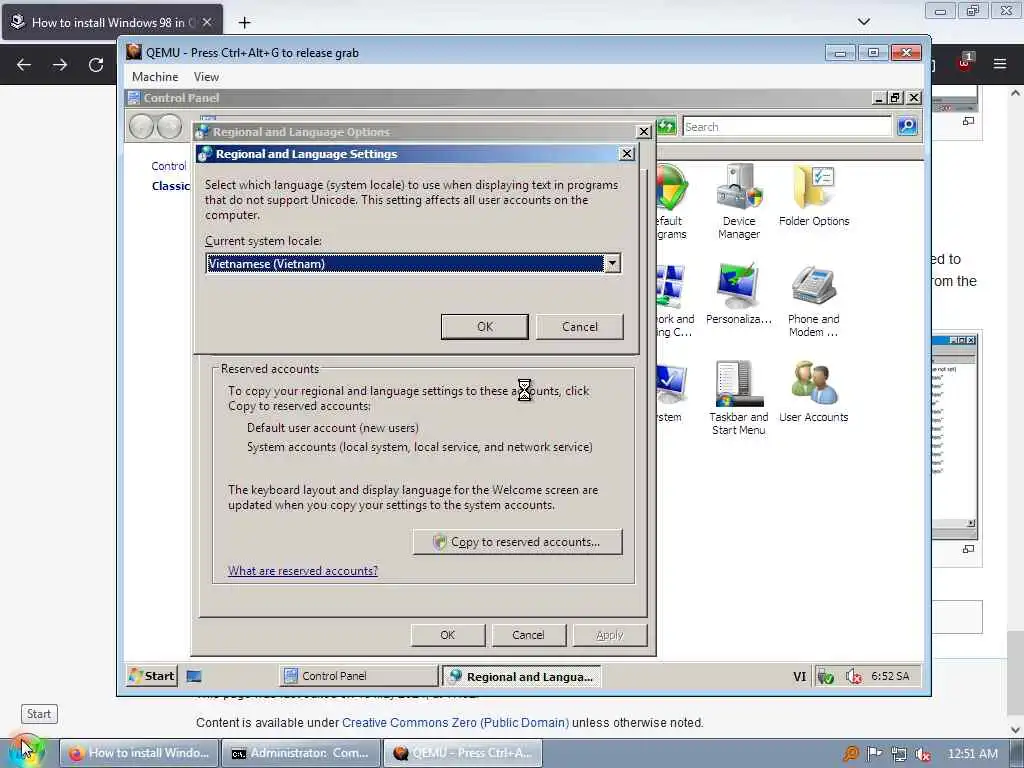The width and height of the screenshot is (1024, 768).
Task: Click the host network tray icon
Action: coord(899,754)
